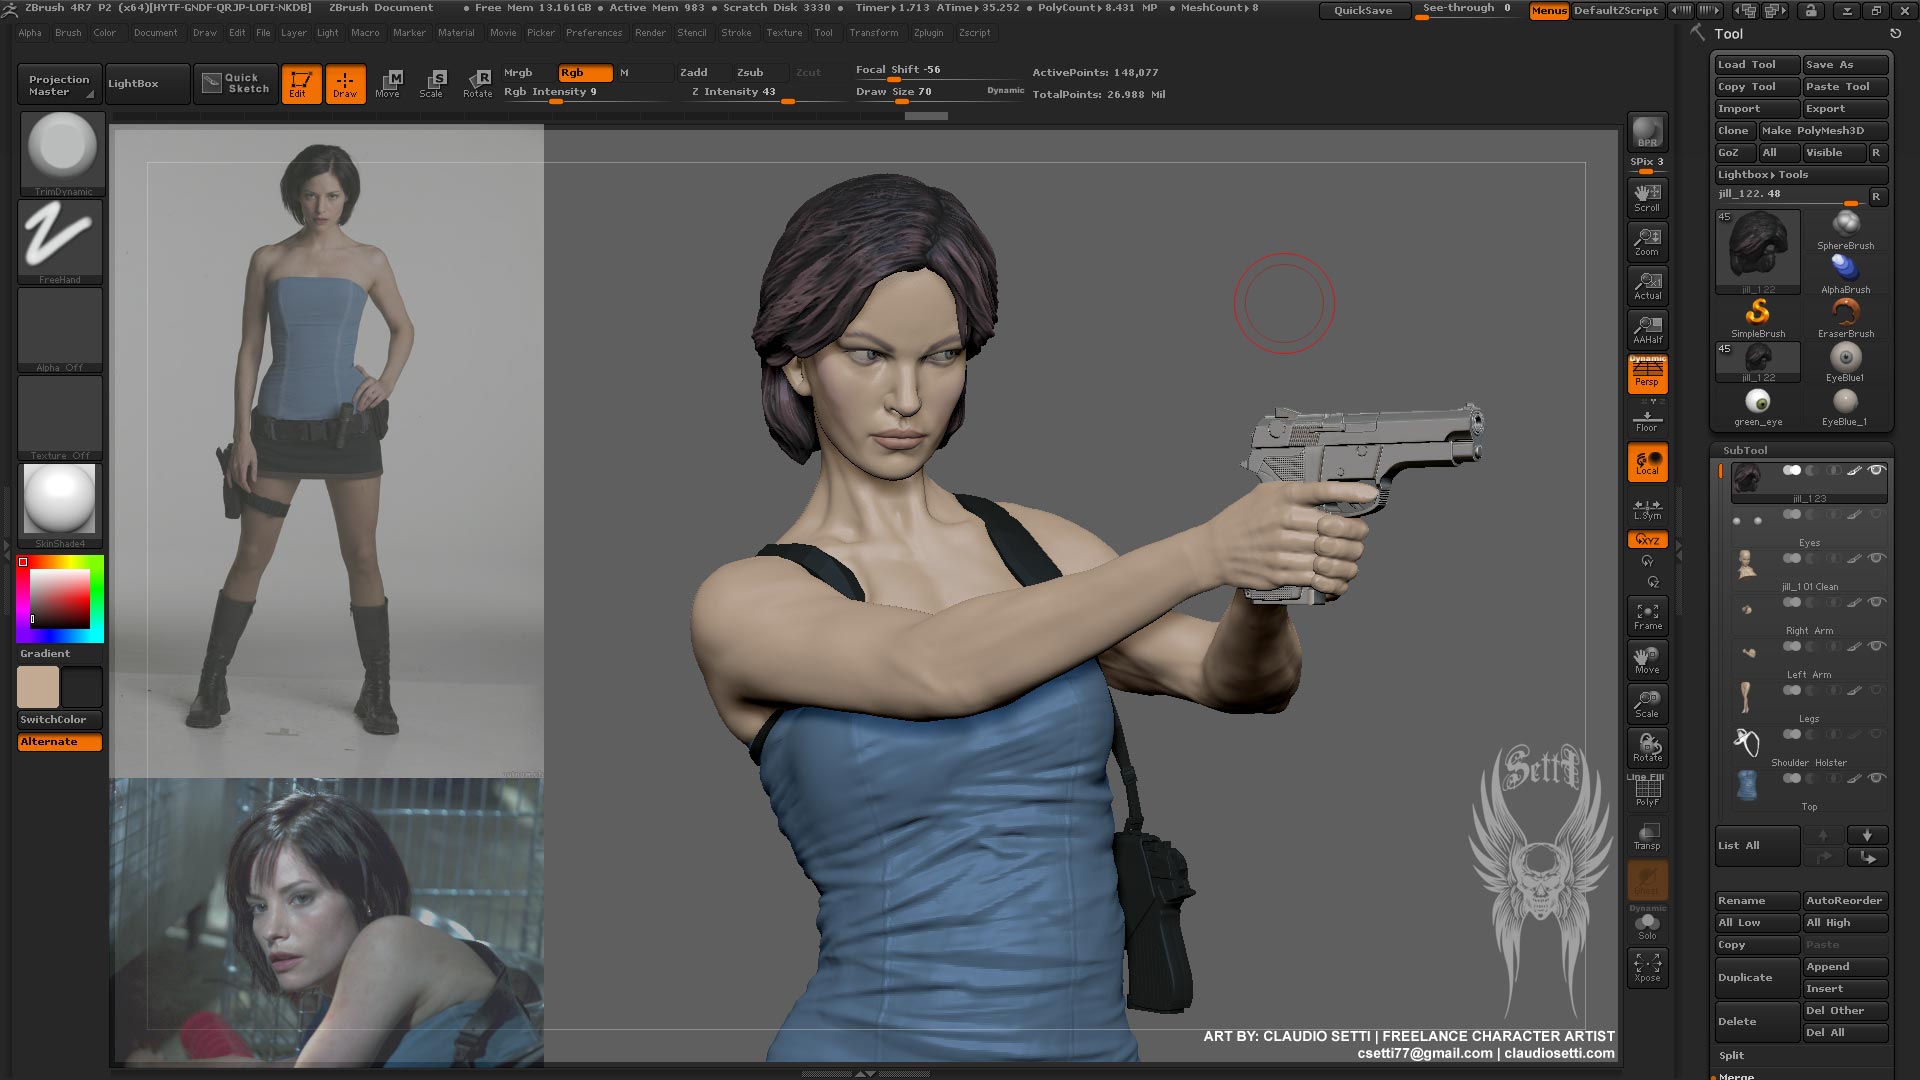Open the FreeHand stroke picker
This screenshot has height=1080, width=1920.
(x=61, y=242)
